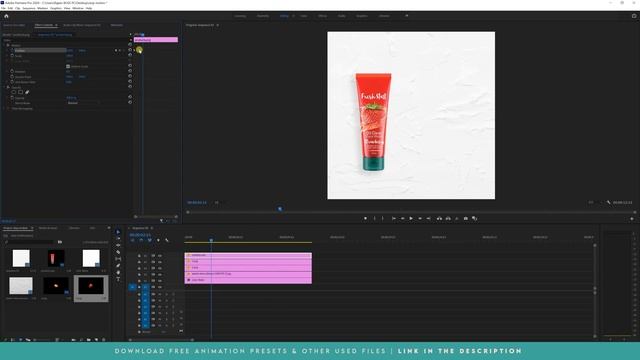The width and height of the screenshot is (640, 360).
Task: Switch Project panel to icon view
Action: pos(21,340)
